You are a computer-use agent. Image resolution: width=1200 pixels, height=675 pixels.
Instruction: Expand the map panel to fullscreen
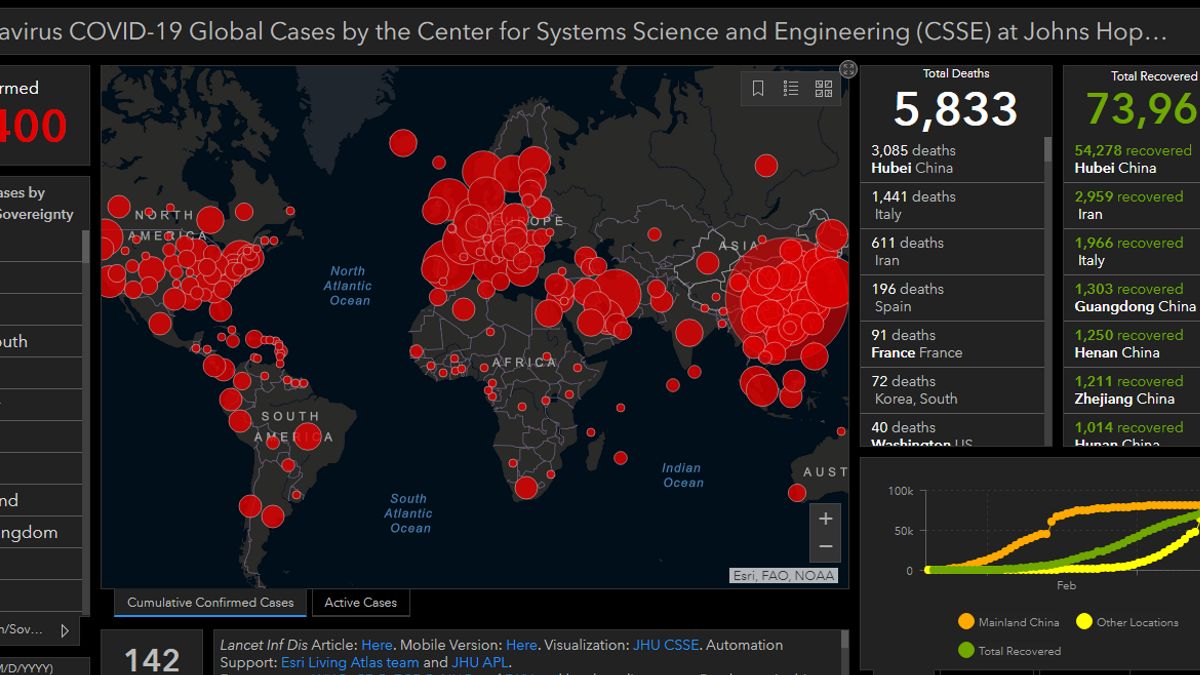[848, 69]
